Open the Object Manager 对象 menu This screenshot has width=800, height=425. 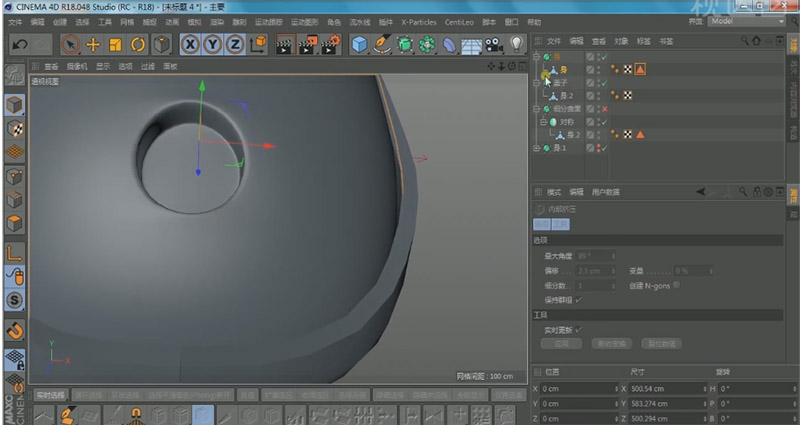click(621, 41)
